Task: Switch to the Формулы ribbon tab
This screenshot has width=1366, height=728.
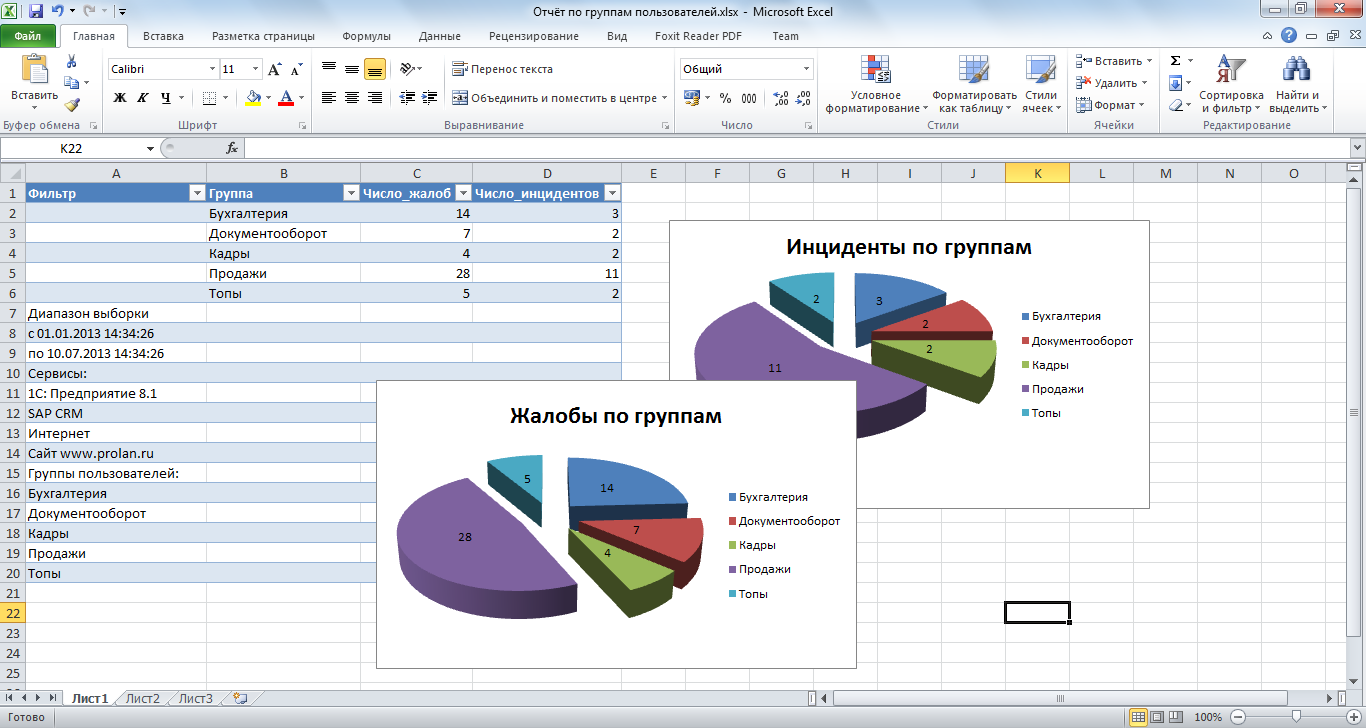Action: pyautogui.click(x=366, y=36)
